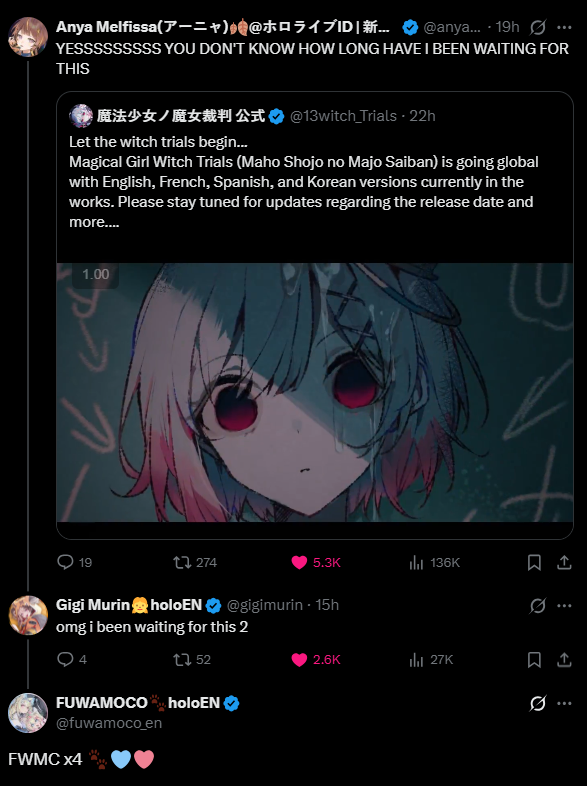The width and height of the screenshot is (587, 786).
Task: Open the @13witch_Trials profile link
Action: (343, 116)
